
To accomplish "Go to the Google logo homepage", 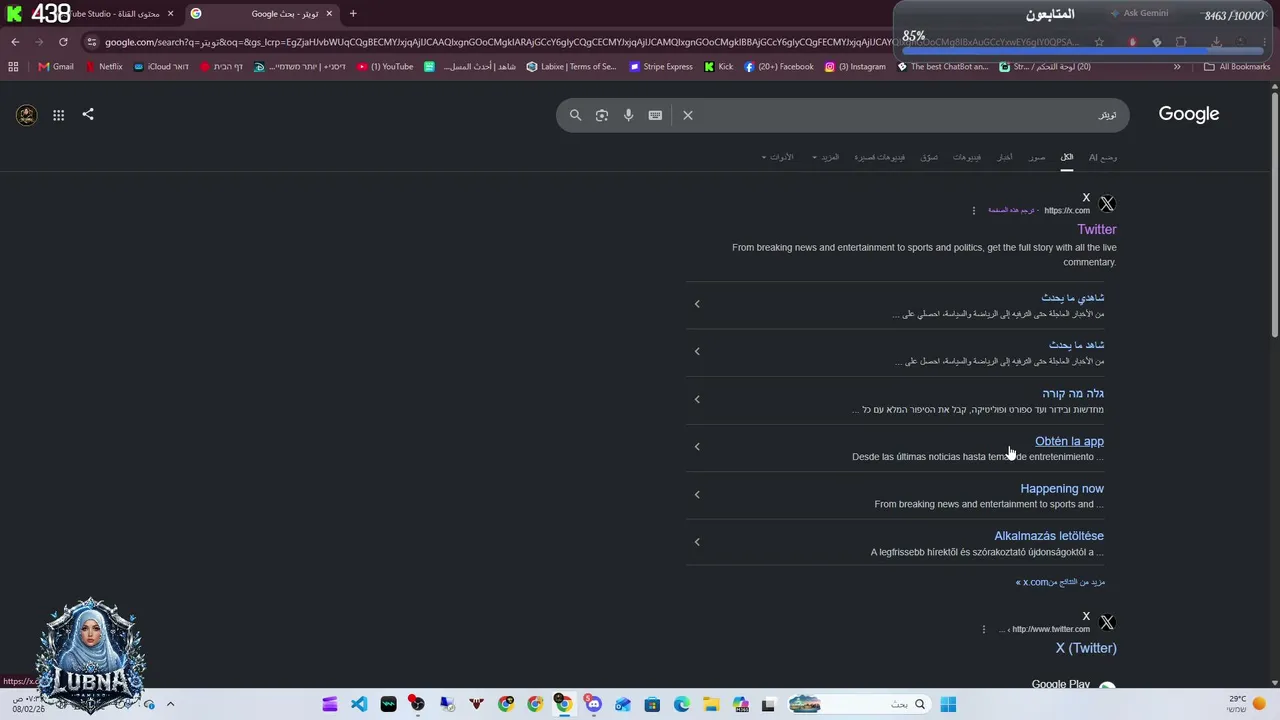I will (1189, 114).
